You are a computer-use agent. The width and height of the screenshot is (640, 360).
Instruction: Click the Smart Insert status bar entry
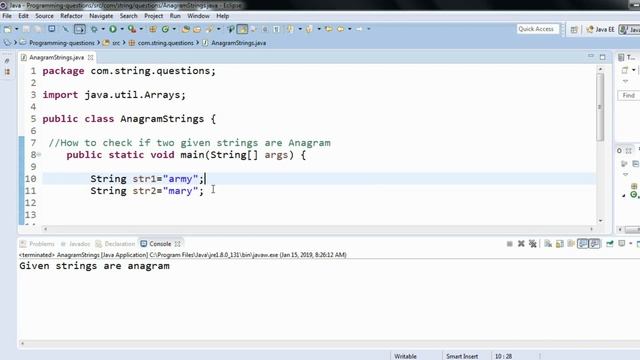click(462, 356)
